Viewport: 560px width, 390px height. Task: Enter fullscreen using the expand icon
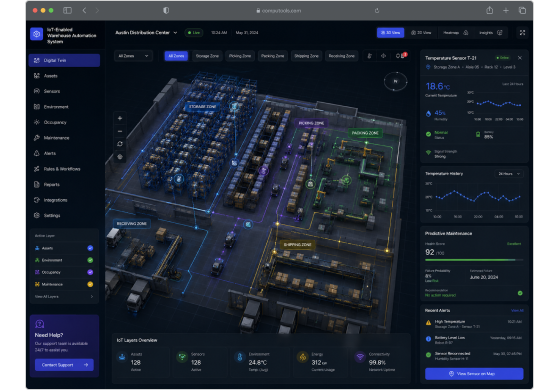tap(522, 32)
